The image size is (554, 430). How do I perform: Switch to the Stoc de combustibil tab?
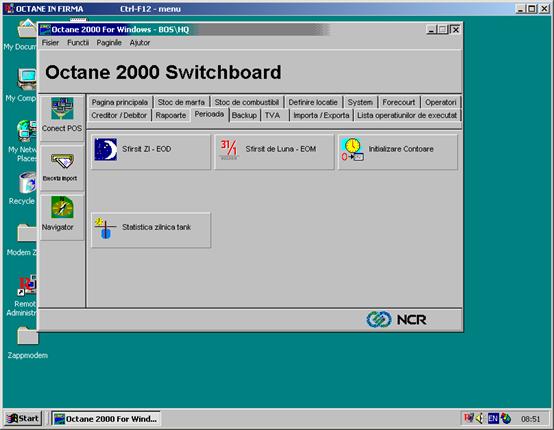tap(247, 102)
